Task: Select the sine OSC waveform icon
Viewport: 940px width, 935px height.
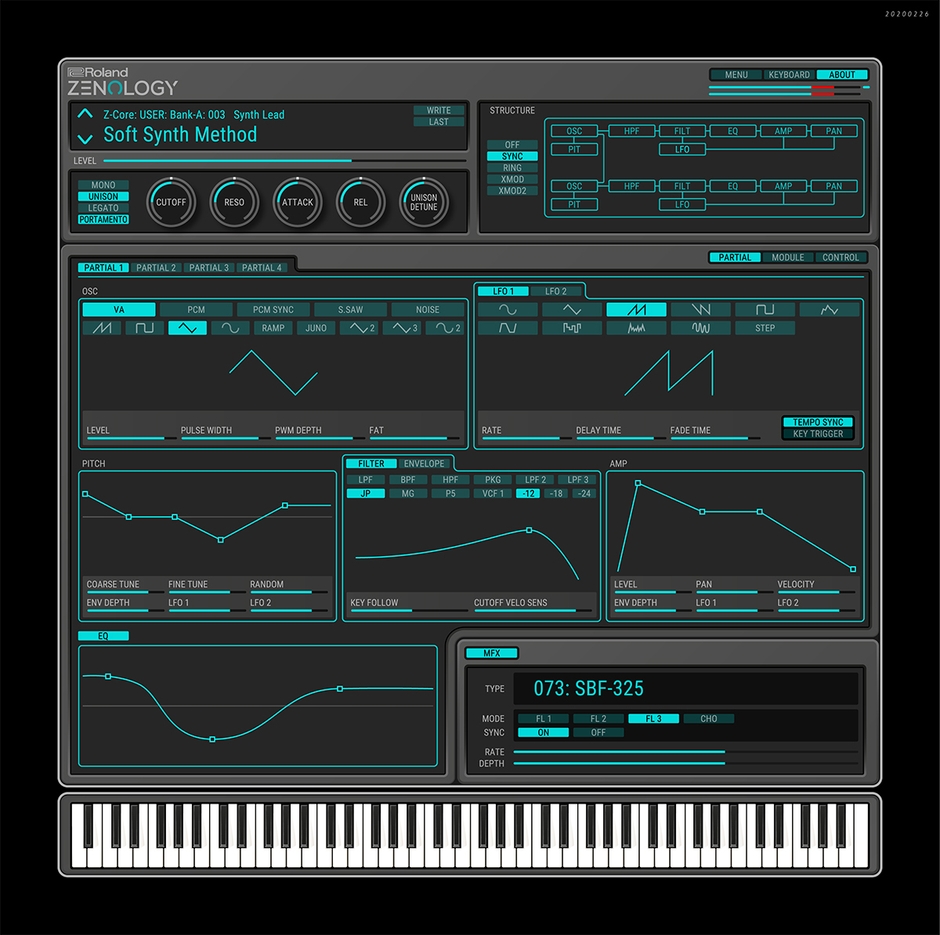Action: [x=230, y=328]
